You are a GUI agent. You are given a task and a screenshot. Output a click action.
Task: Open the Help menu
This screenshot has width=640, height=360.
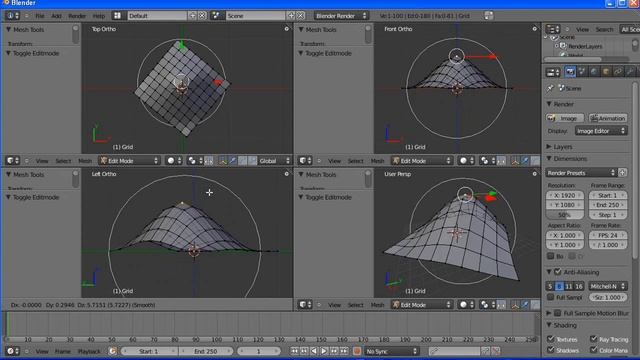click(x=99, y=16)
